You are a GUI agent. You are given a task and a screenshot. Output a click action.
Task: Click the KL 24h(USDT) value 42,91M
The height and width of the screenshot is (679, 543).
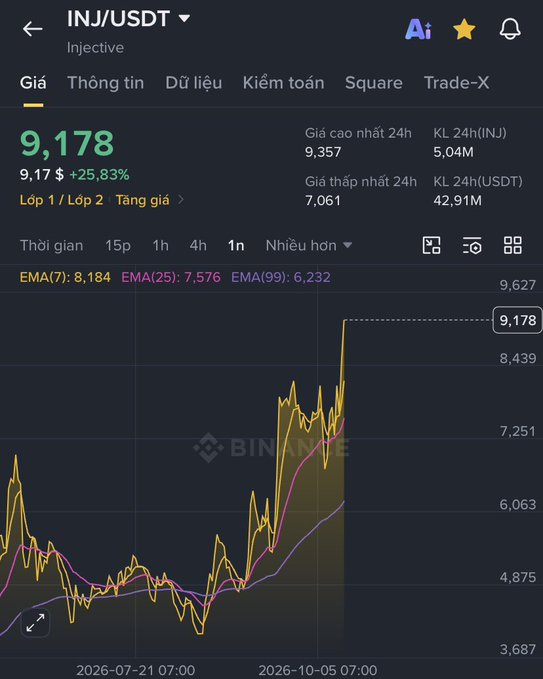tap(457, 200)
